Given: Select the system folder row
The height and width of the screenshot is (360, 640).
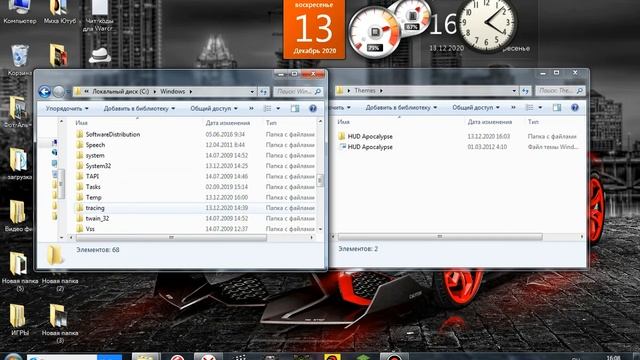Looking at the screenshot, I should pyautogui.click(x=195, y=156).
